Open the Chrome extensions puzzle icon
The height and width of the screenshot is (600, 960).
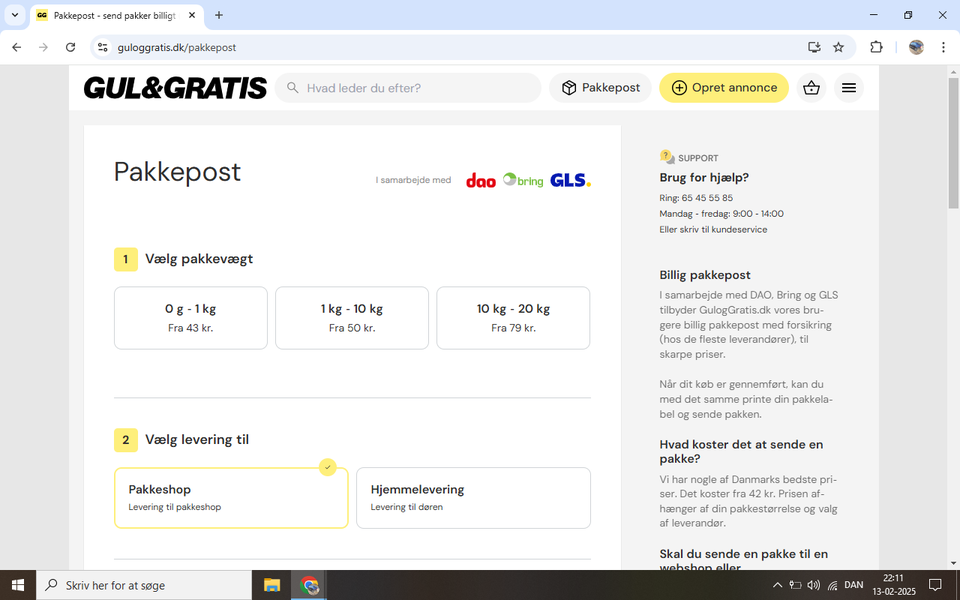click(x=876, y=47)
